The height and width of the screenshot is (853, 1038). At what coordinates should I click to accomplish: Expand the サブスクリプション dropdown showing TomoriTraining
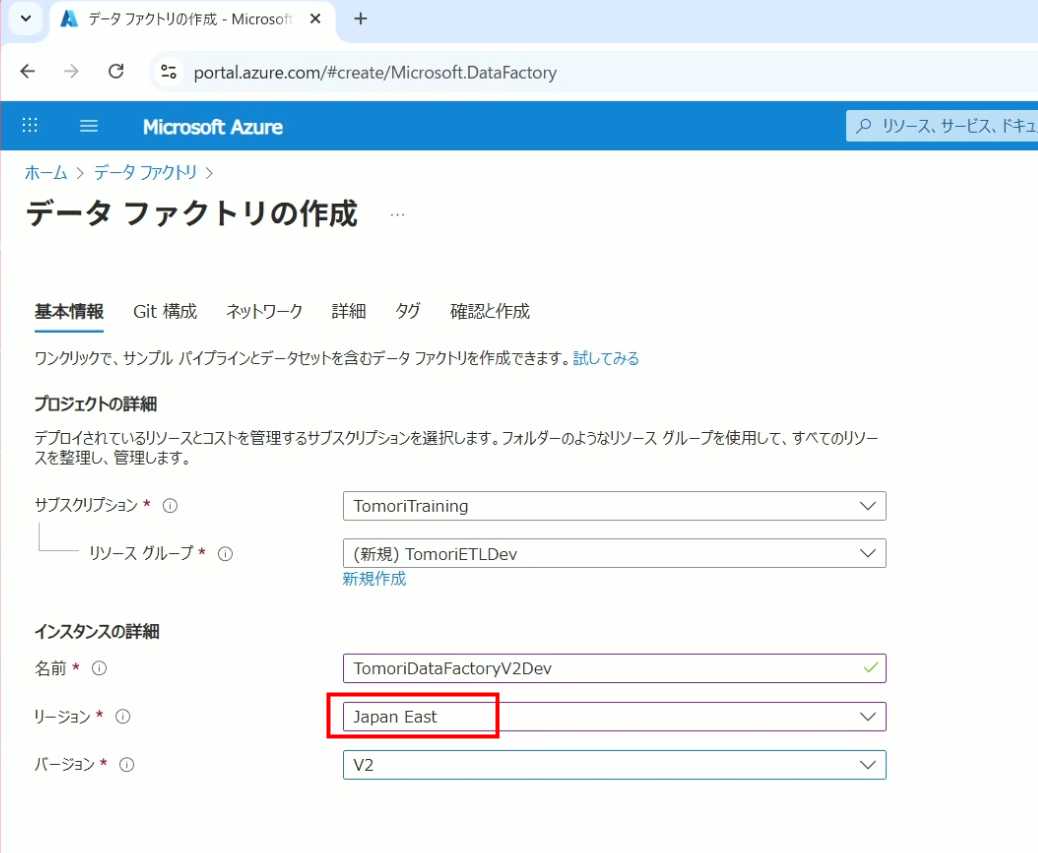pos(614,506)
